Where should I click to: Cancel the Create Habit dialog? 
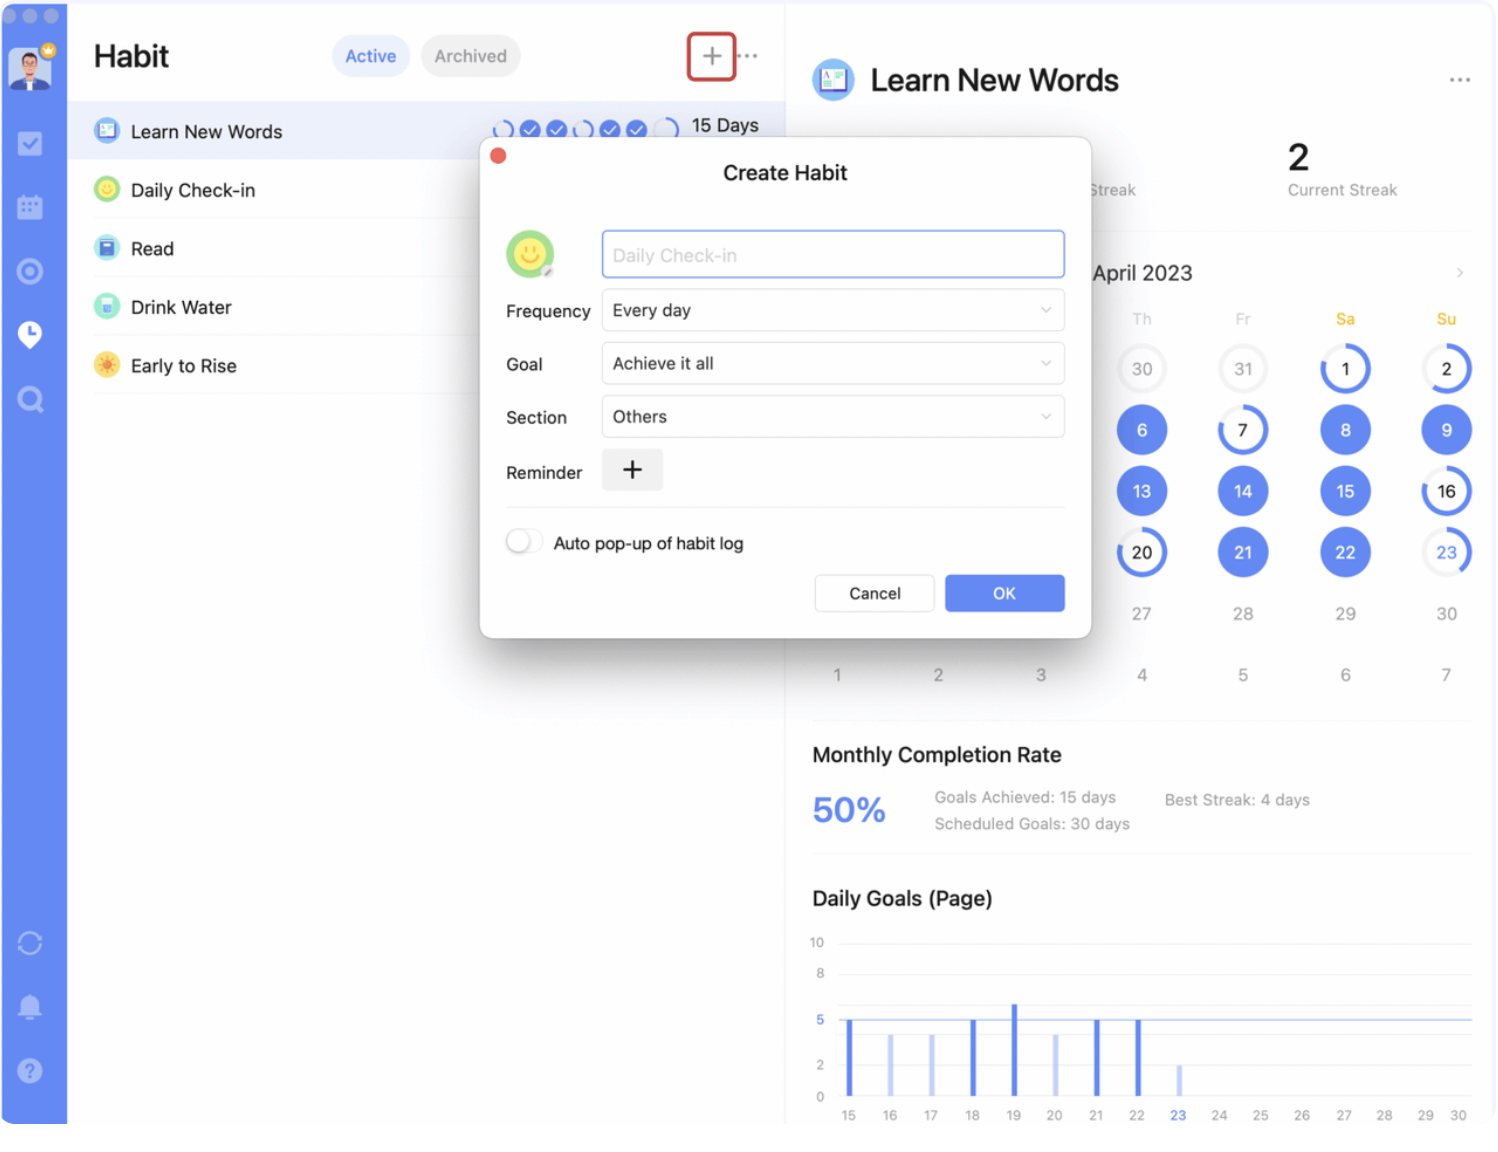tap(874, 593)
